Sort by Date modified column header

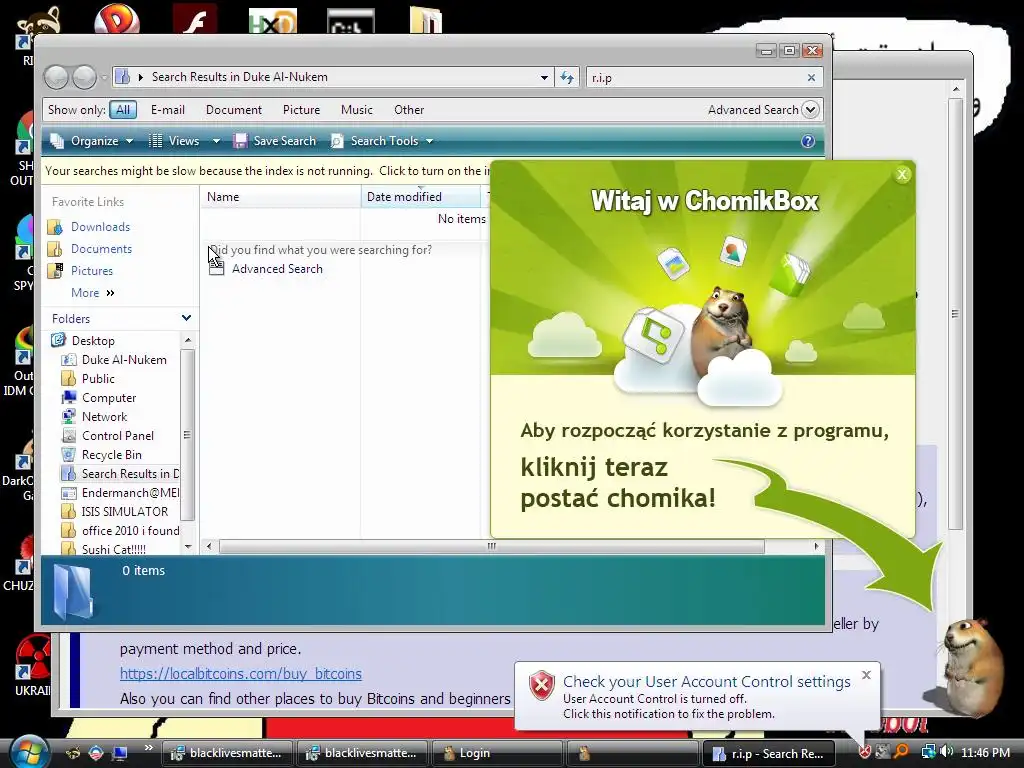pyautogui.click(x=421, y=197)
